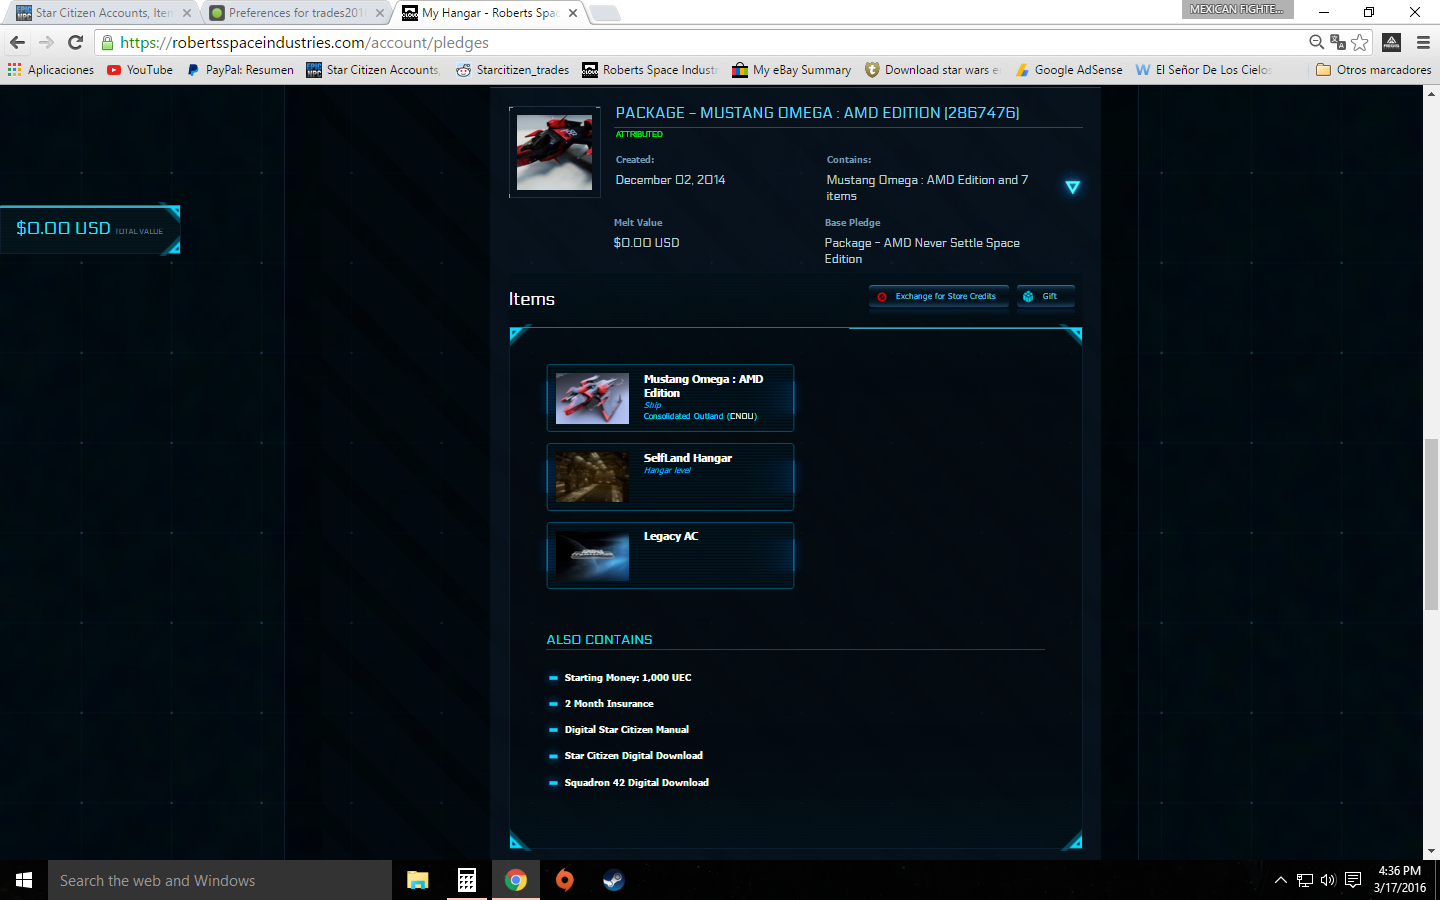The height and width of the screenshot is (900, 1440).
Task: Select the SelfLand Hangar item
Action: pos(670,477)
